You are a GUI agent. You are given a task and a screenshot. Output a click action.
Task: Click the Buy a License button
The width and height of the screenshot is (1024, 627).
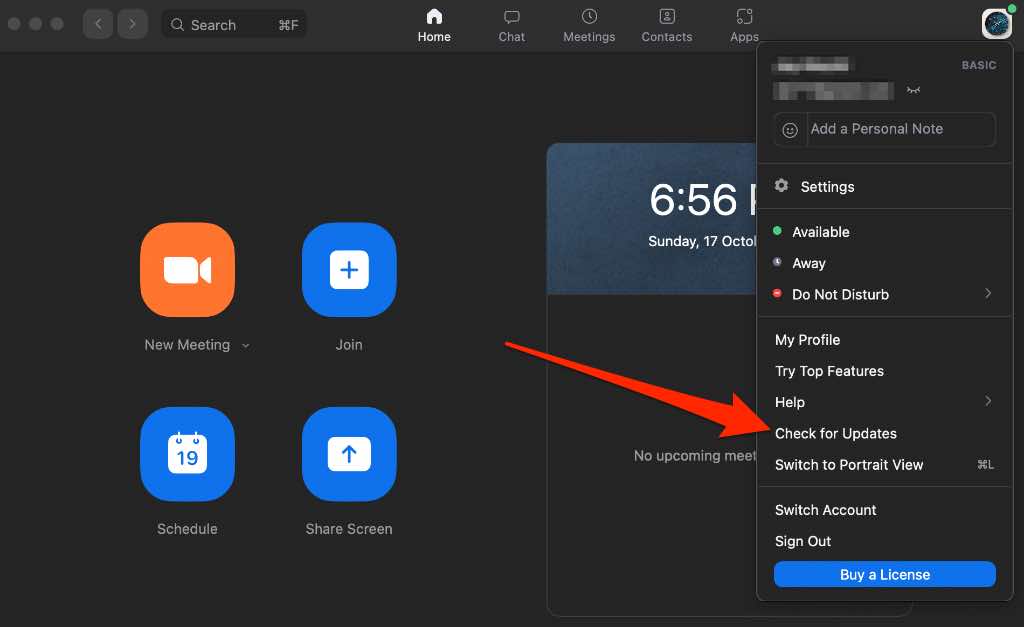(x=885, y=575)
